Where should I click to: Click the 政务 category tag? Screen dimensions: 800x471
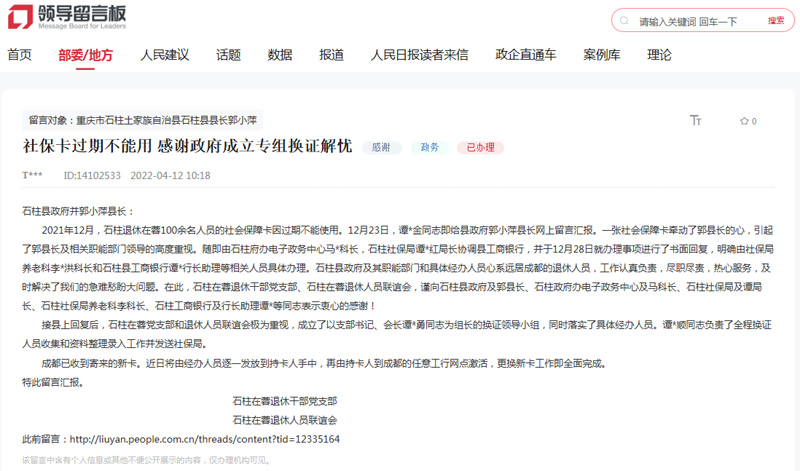point(430,147)
